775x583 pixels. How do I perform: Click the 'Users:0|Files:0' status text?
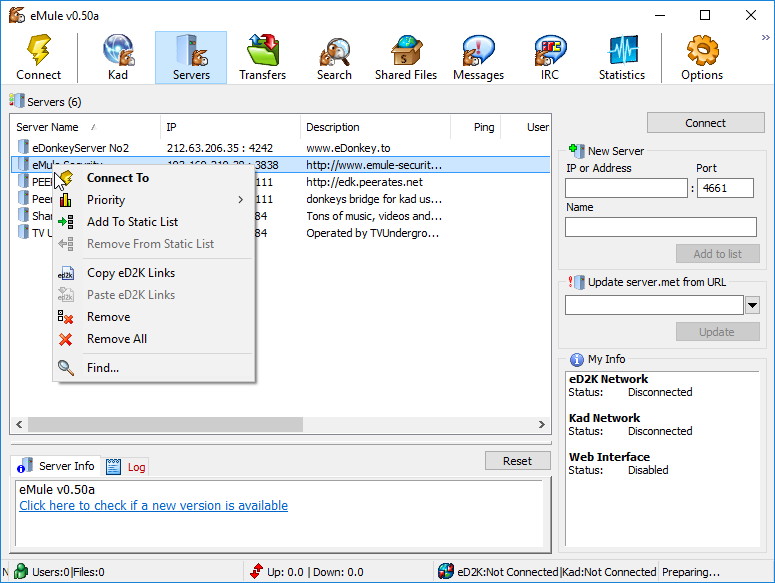68,572
